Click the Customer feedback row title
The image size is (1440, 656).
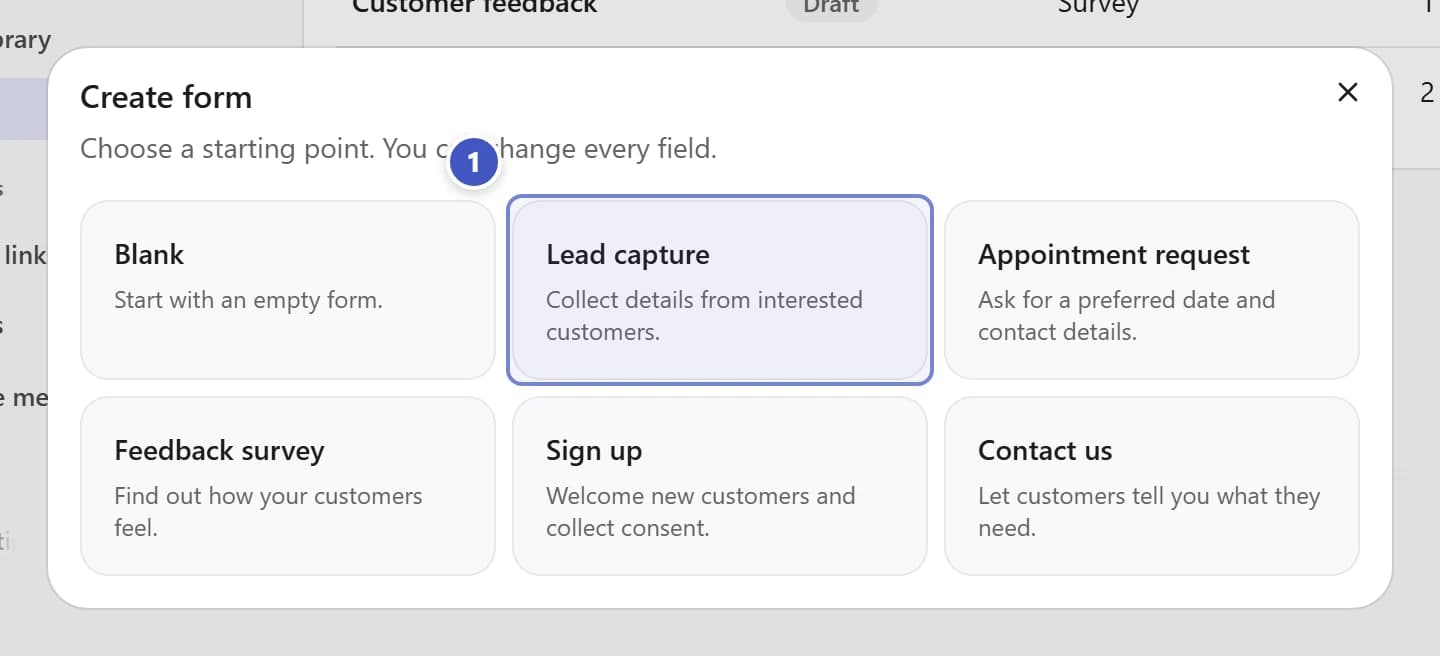pyautogui.click(x=474, y=6)
